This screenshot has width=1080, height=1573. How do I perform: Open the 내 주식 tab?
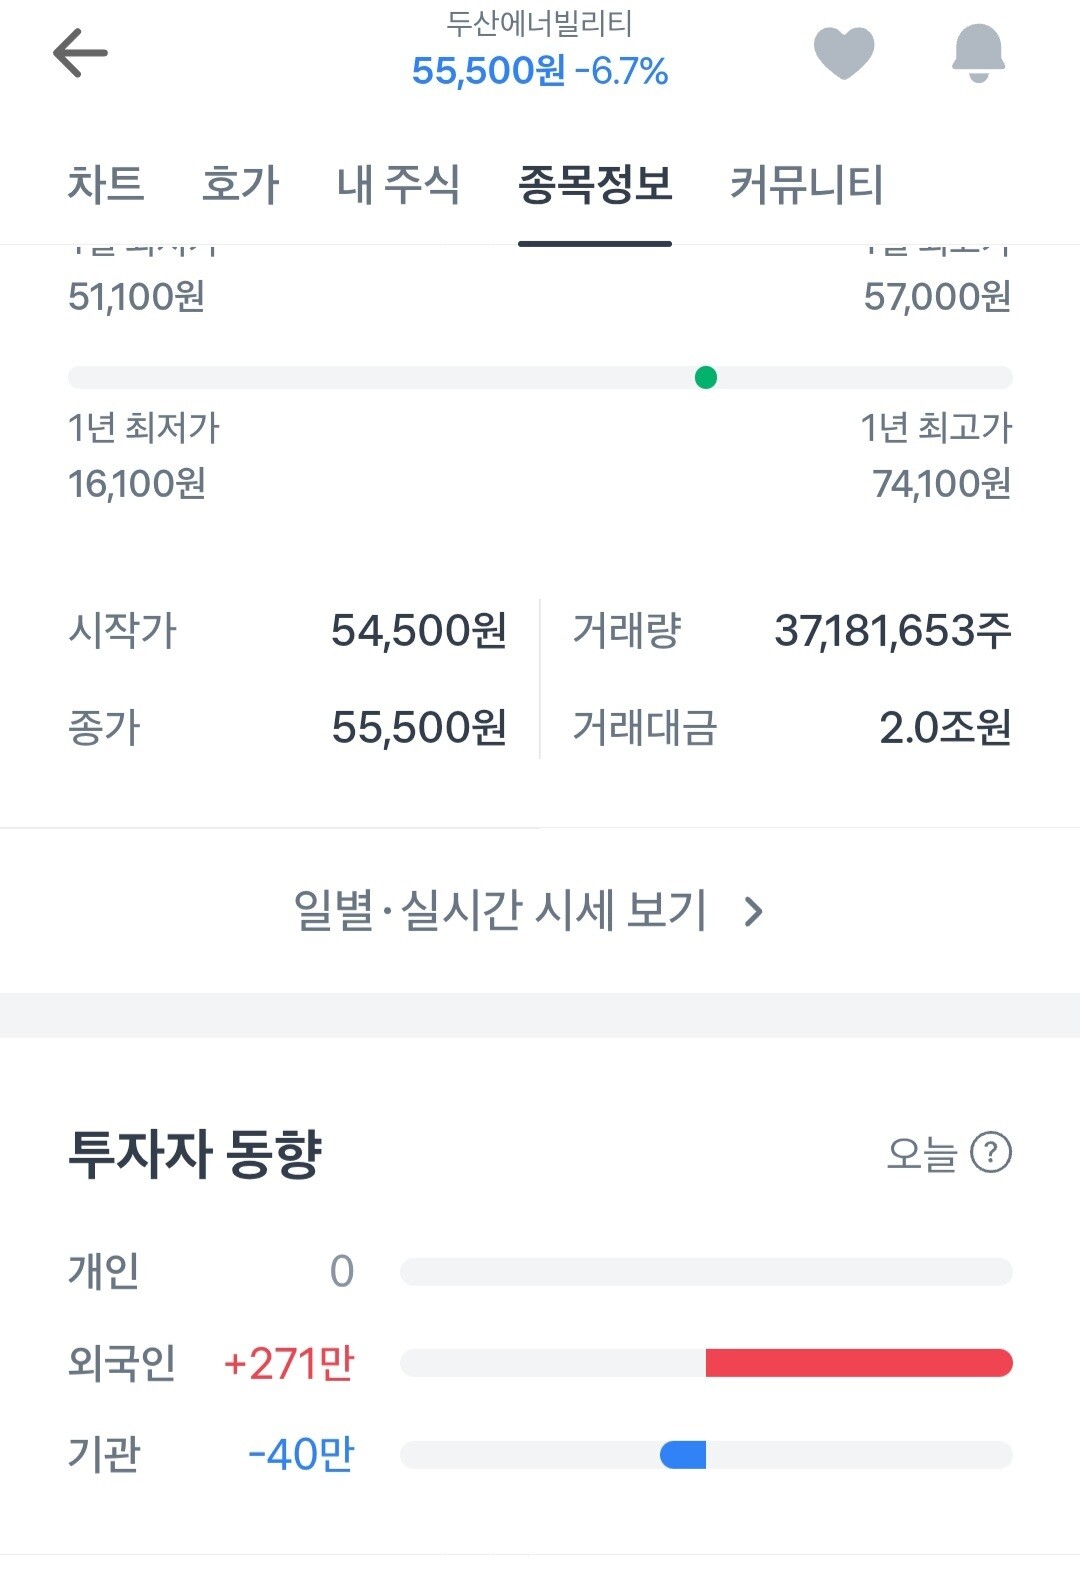coord(398,185)
